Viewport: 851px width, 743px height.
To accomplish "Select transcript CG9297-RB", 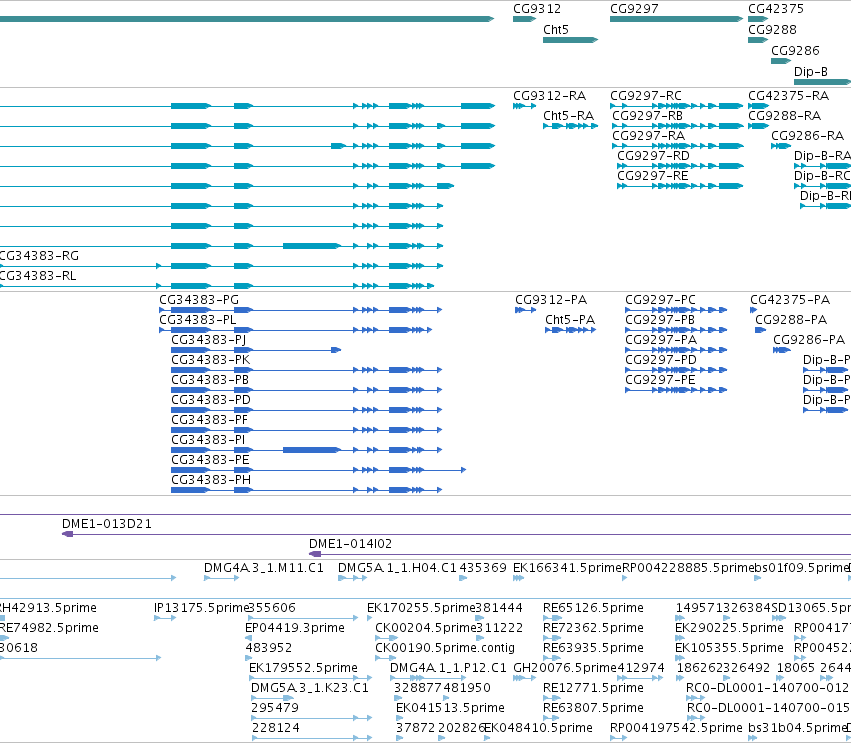I will point(647,116).
